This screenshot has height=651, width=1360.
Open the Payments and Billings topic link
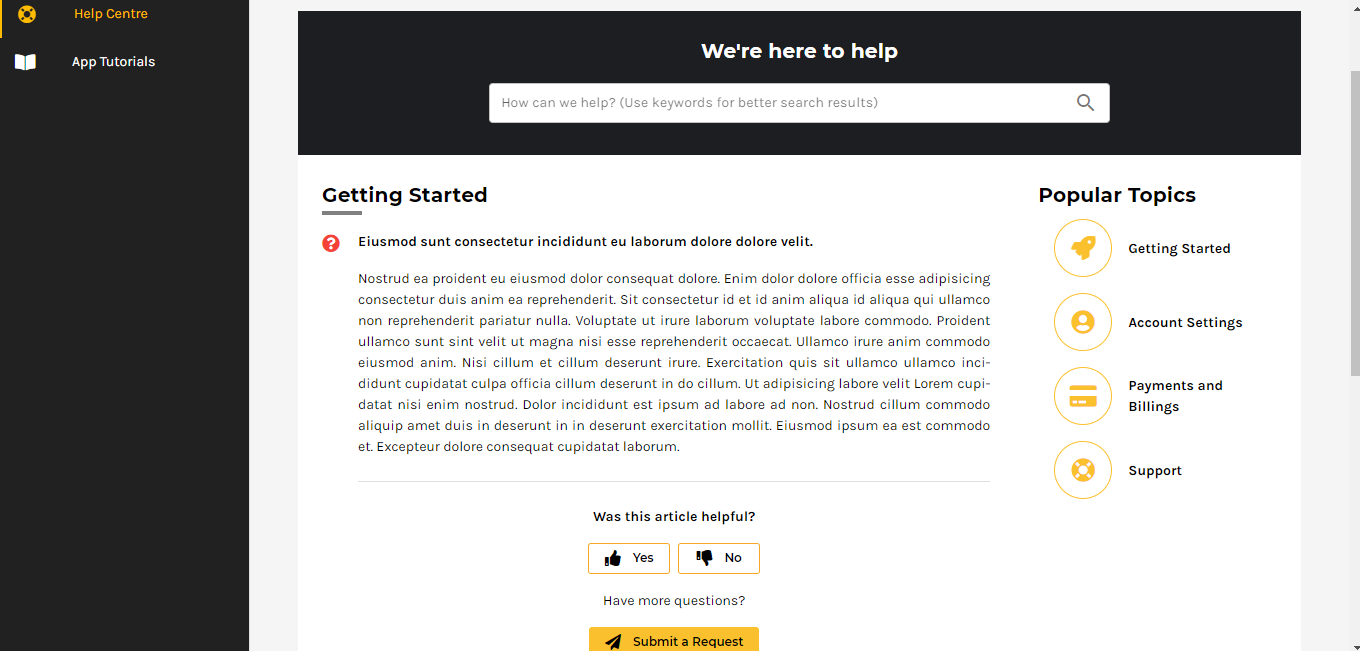click(1176, 396)
